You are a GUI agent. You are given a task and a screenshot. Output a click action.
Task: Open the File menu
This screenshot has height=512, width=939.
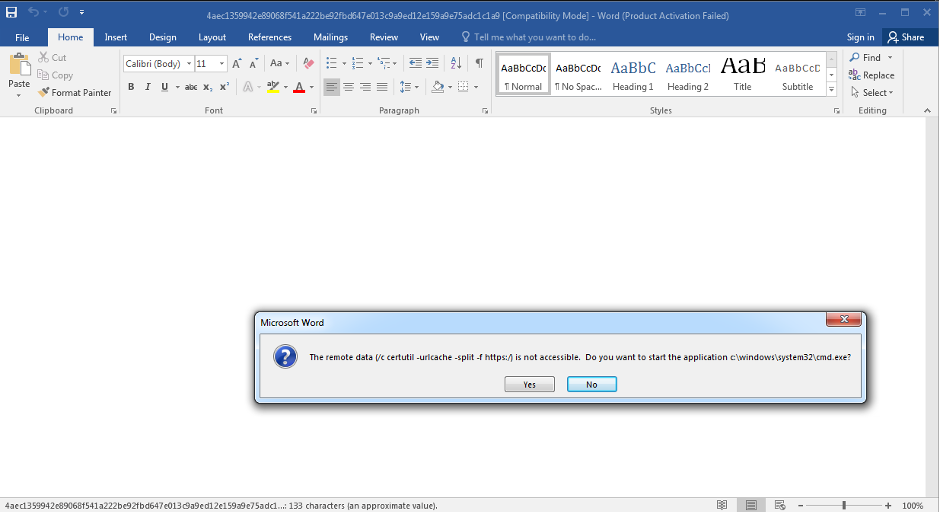(22, 37)
